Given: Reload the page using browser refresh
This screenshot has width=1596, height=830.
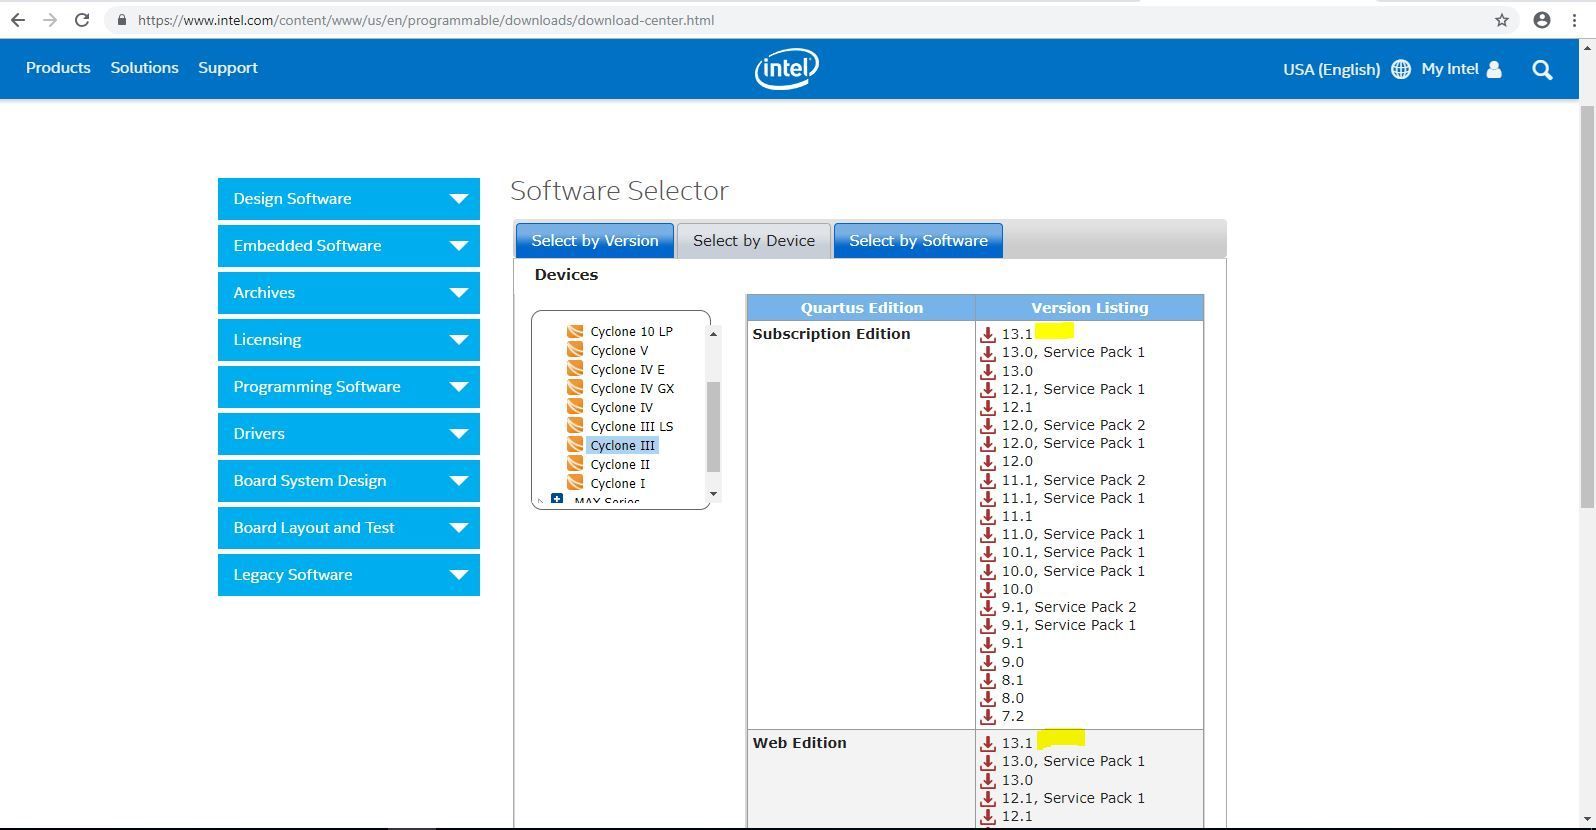Looking at the screenshot, I should (82, 20).
